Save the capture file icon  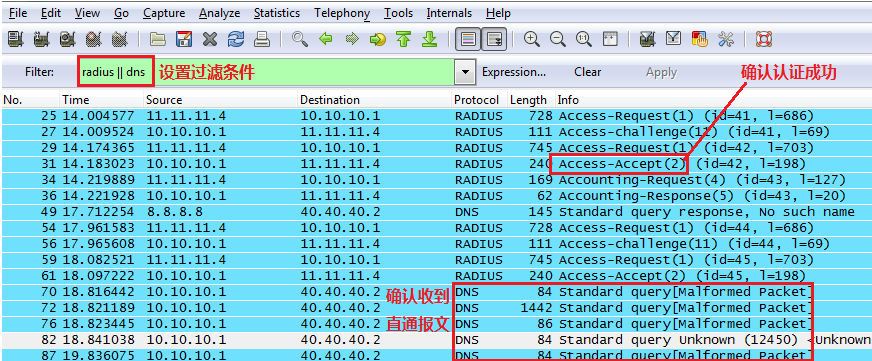(184, 39)
